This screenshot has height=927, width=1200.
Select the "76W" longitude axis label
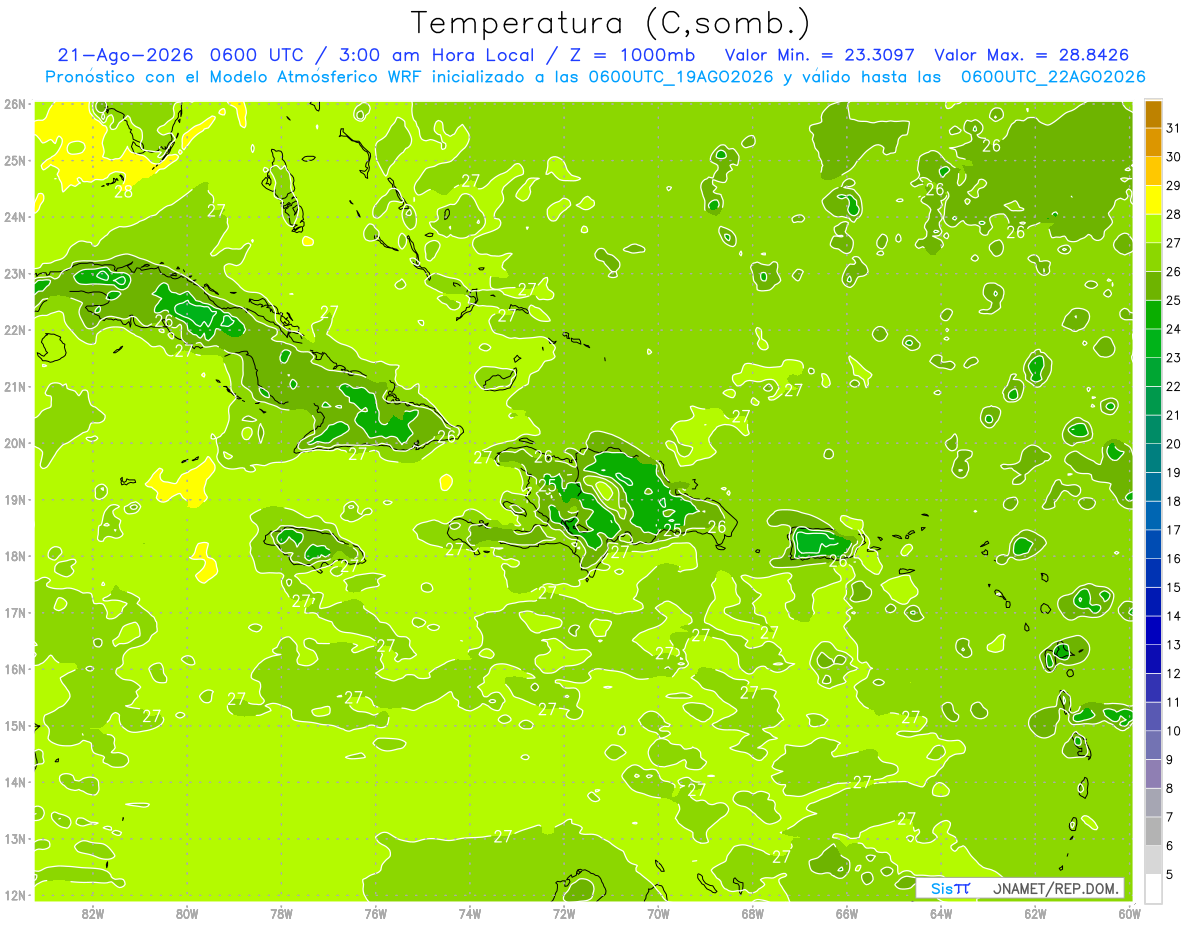[375, 913]
